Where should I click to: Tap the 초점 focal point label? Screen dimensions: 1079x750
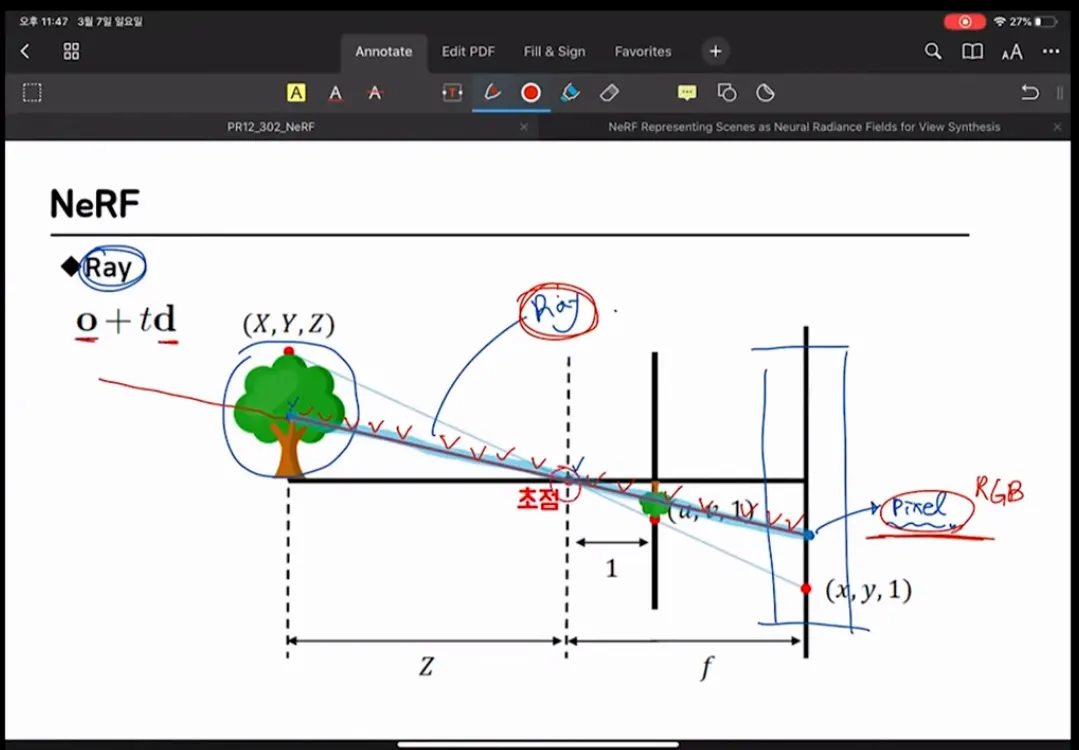(x=537, y=499)
